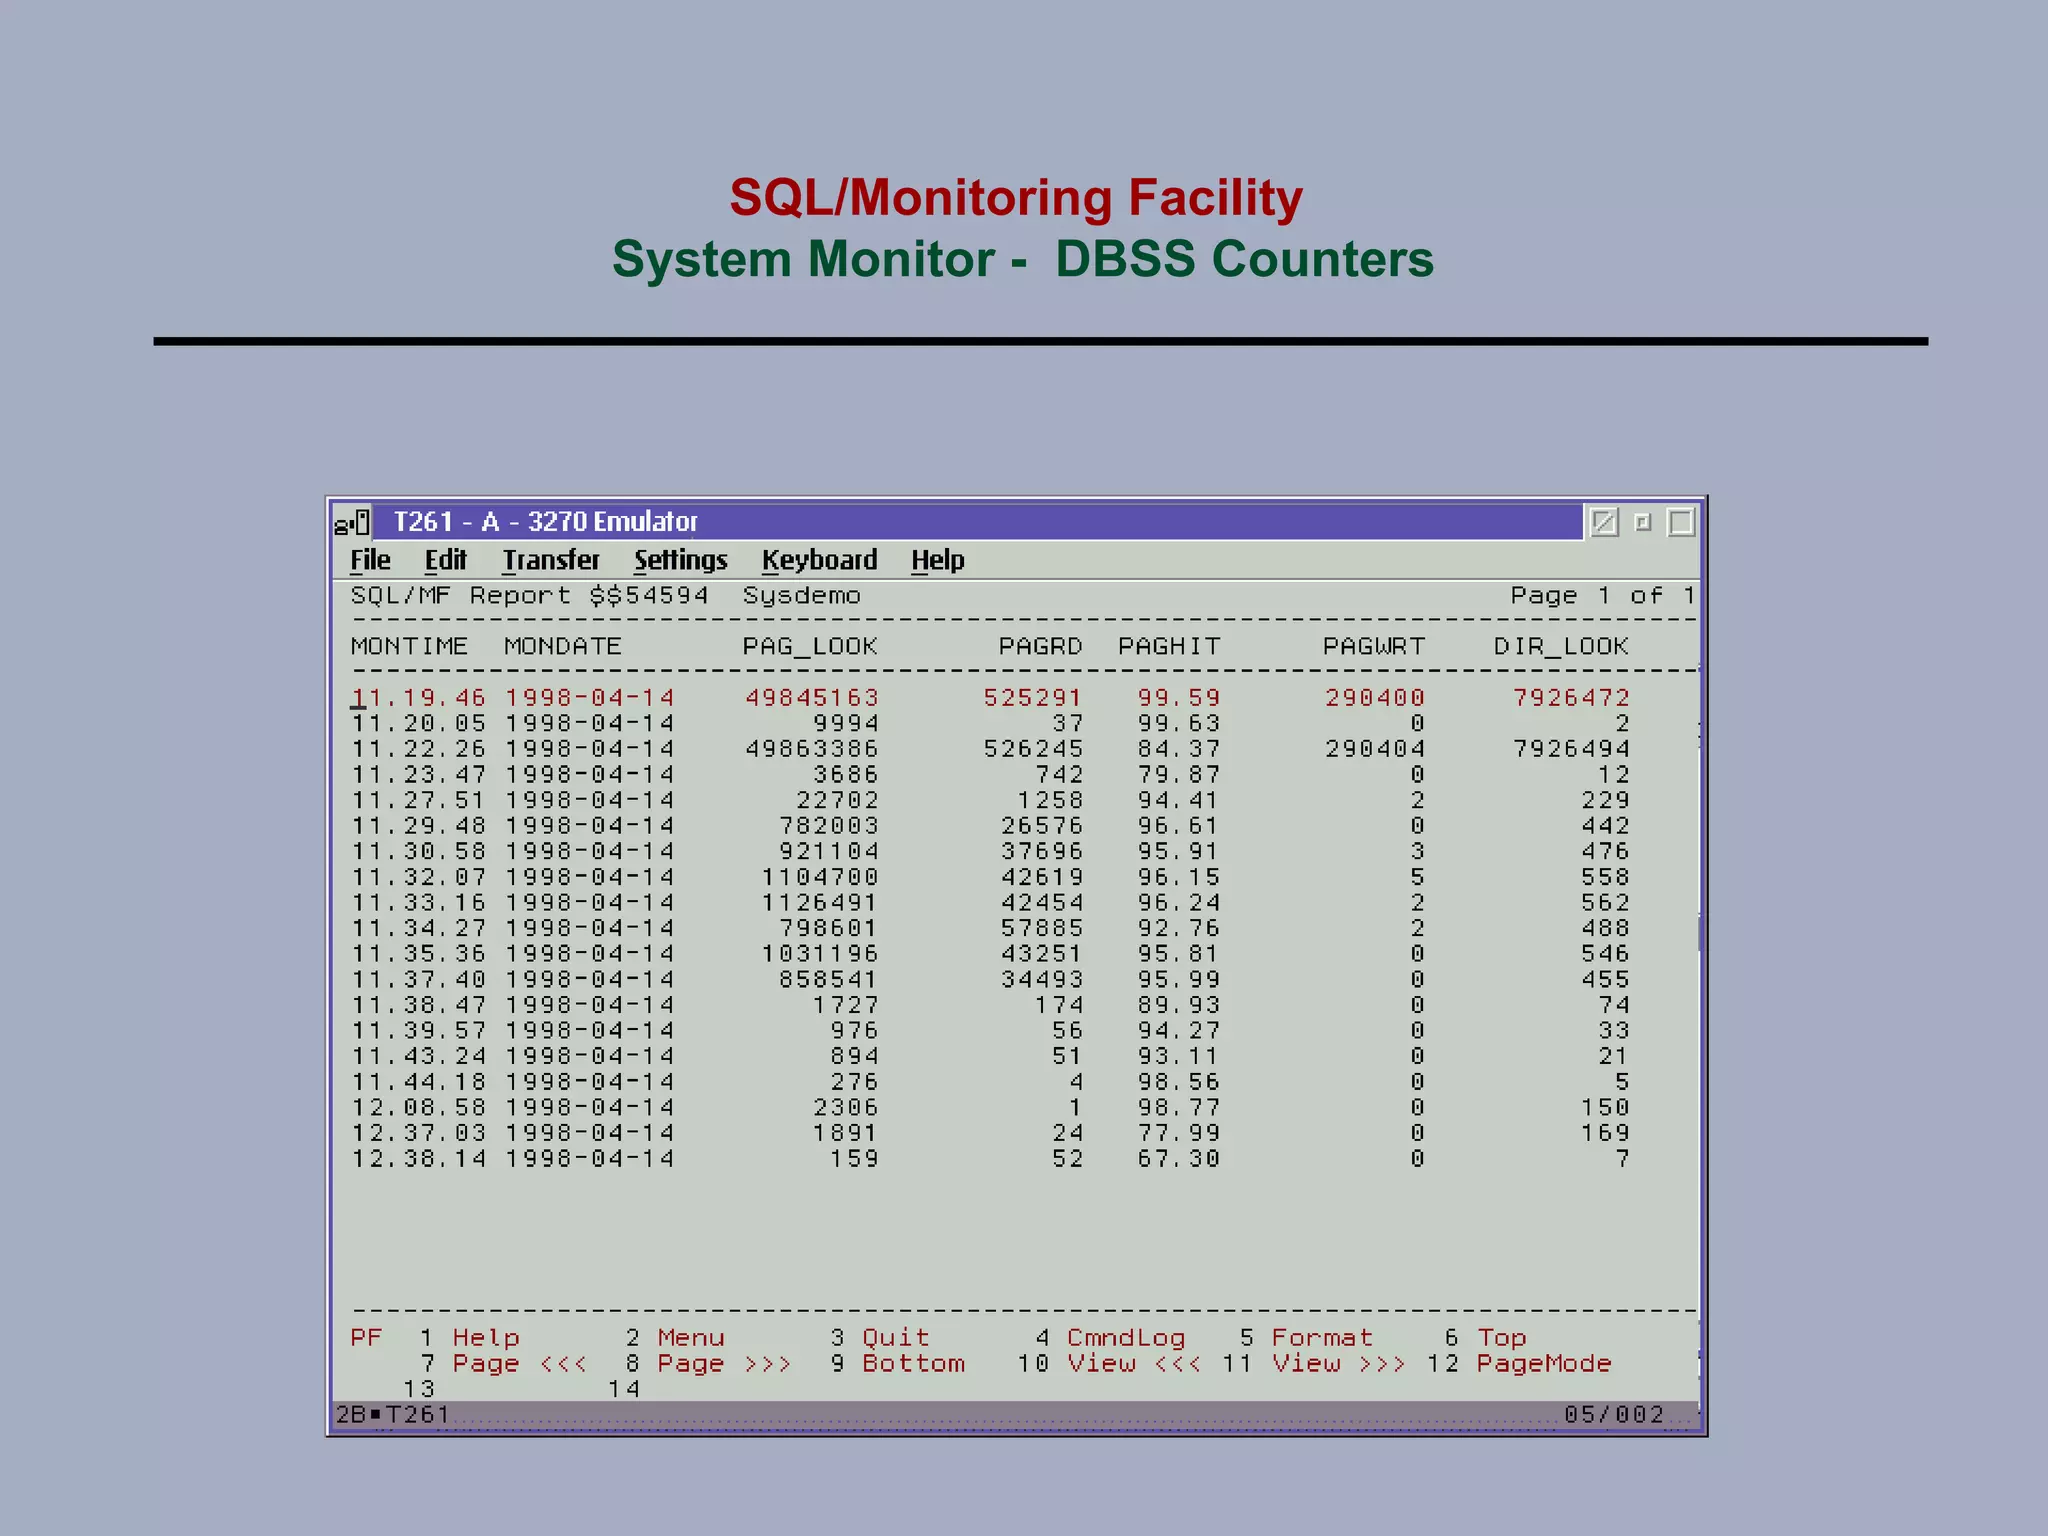The image size is (2048, 1536).
Task: Select the highlighted row time 11.19.46
Action: (x=990, y=698)
